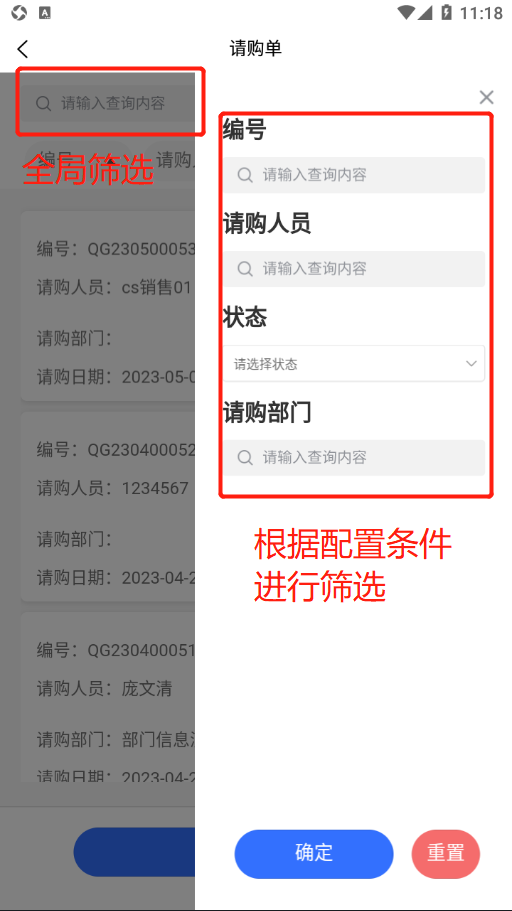Tap the battery charging status icon
The image size is (512, 911).
446,12
